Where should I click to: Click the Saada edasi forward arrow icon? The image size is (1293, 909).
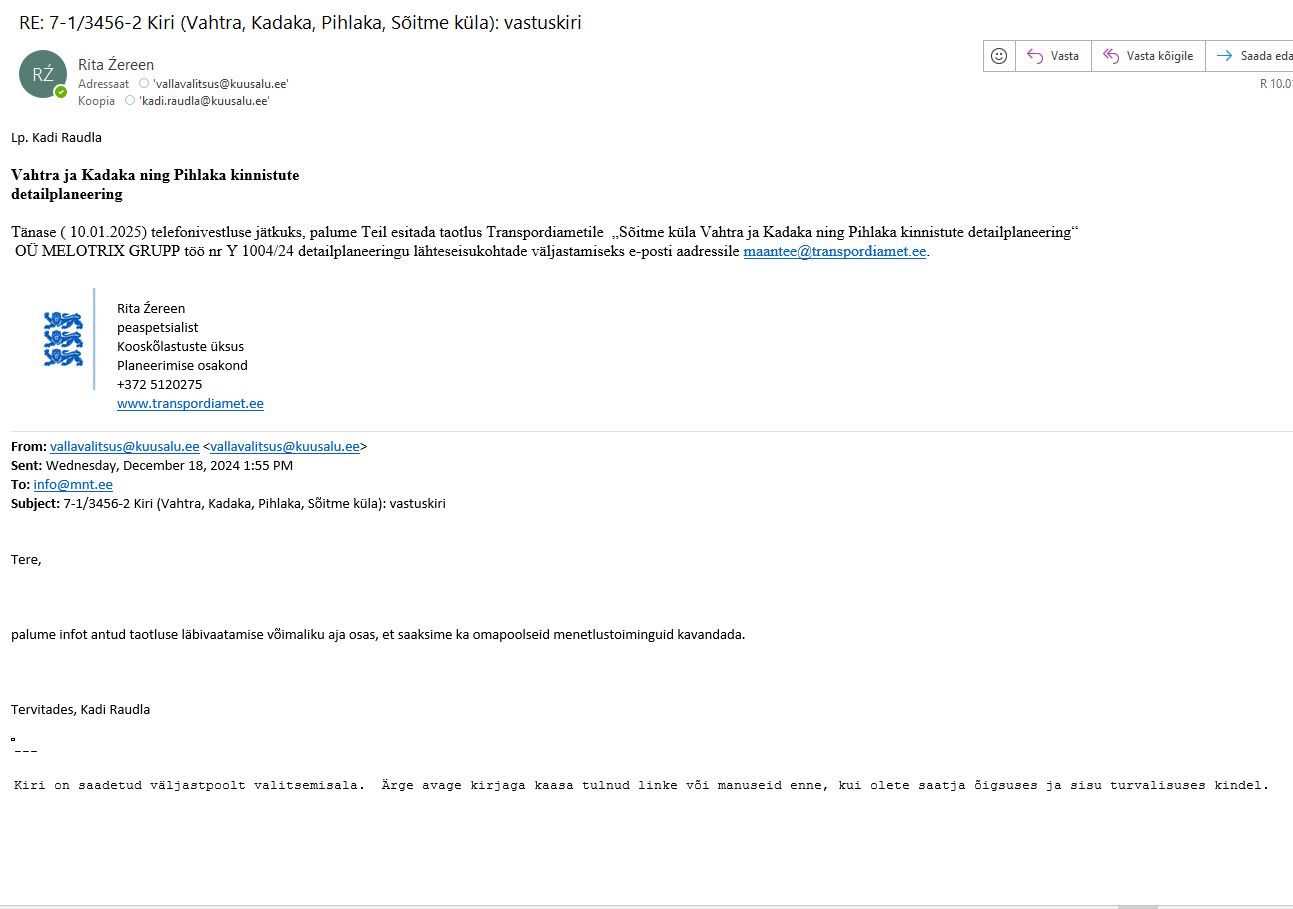coord(1224,56)
